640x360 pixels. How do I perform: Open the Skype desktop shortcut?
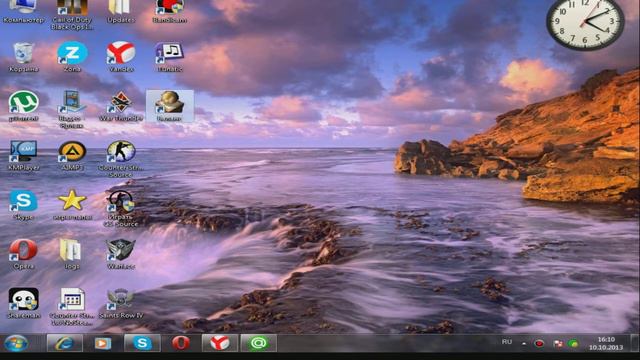pyautogui.click(x=23, y=205)
